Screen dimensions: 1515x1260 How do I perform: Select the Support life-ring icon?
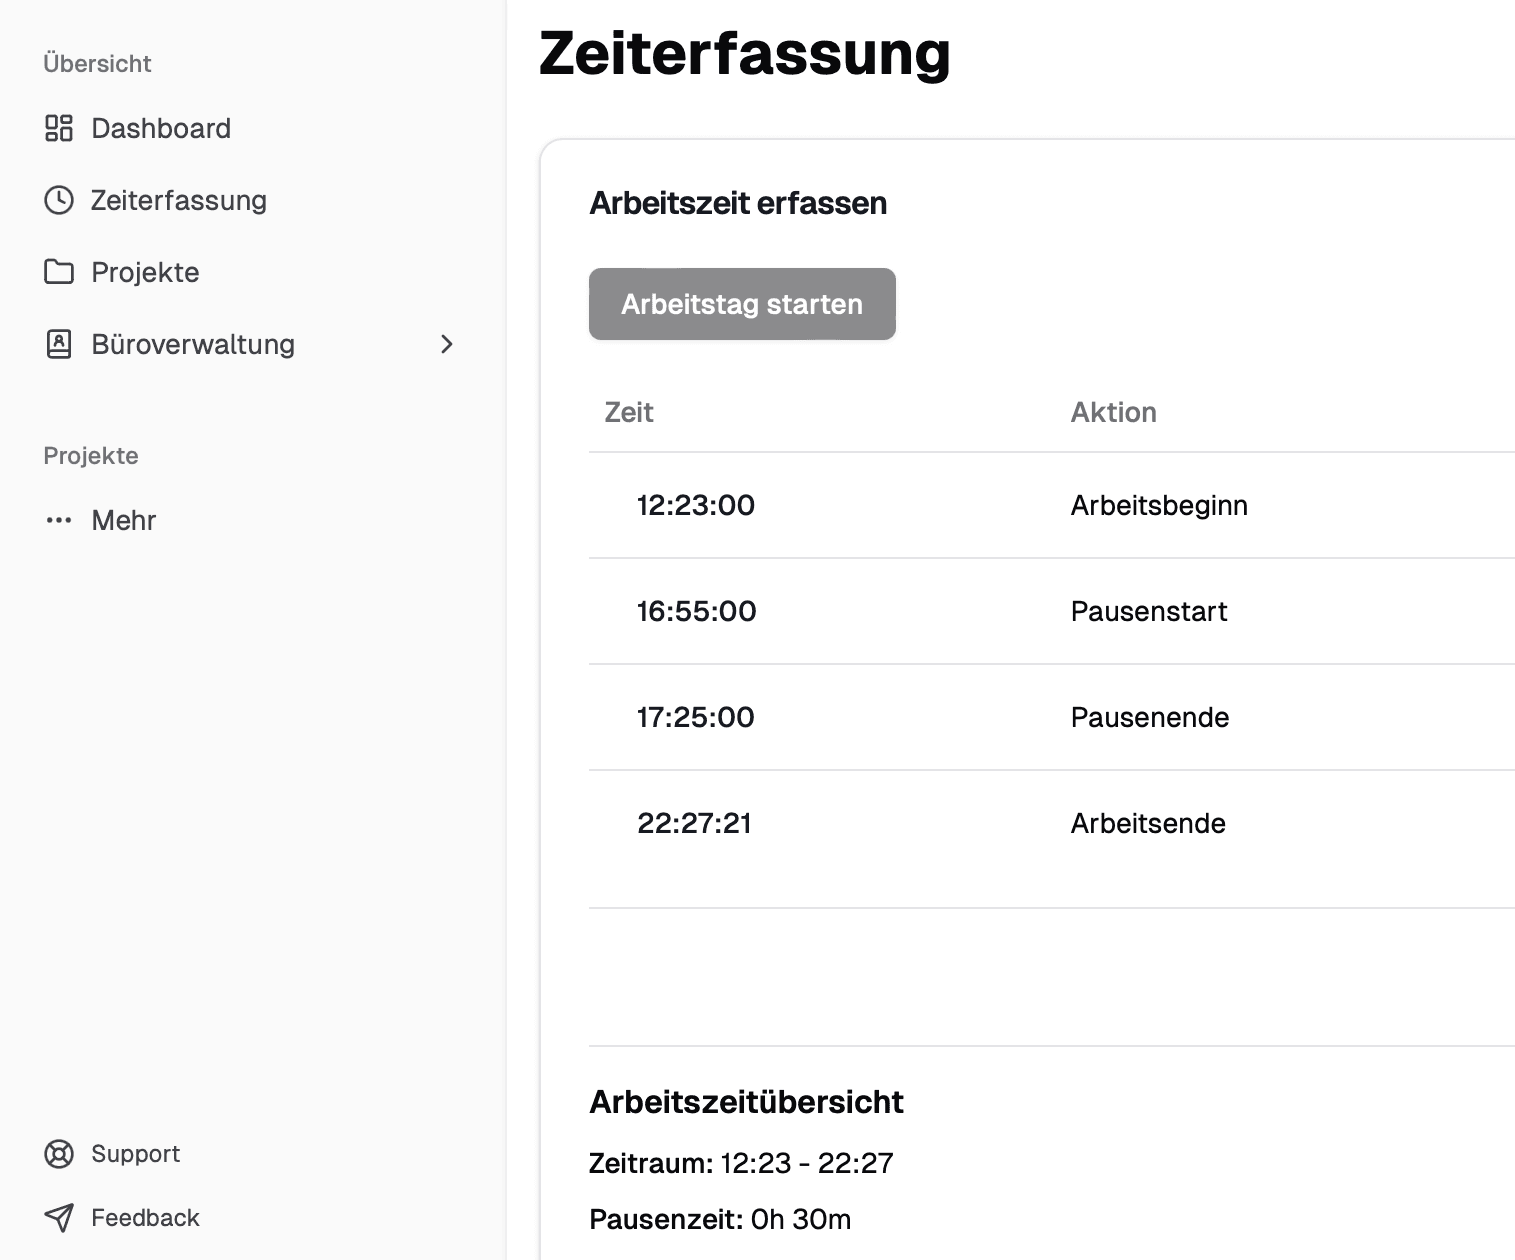pos(59,1153)
